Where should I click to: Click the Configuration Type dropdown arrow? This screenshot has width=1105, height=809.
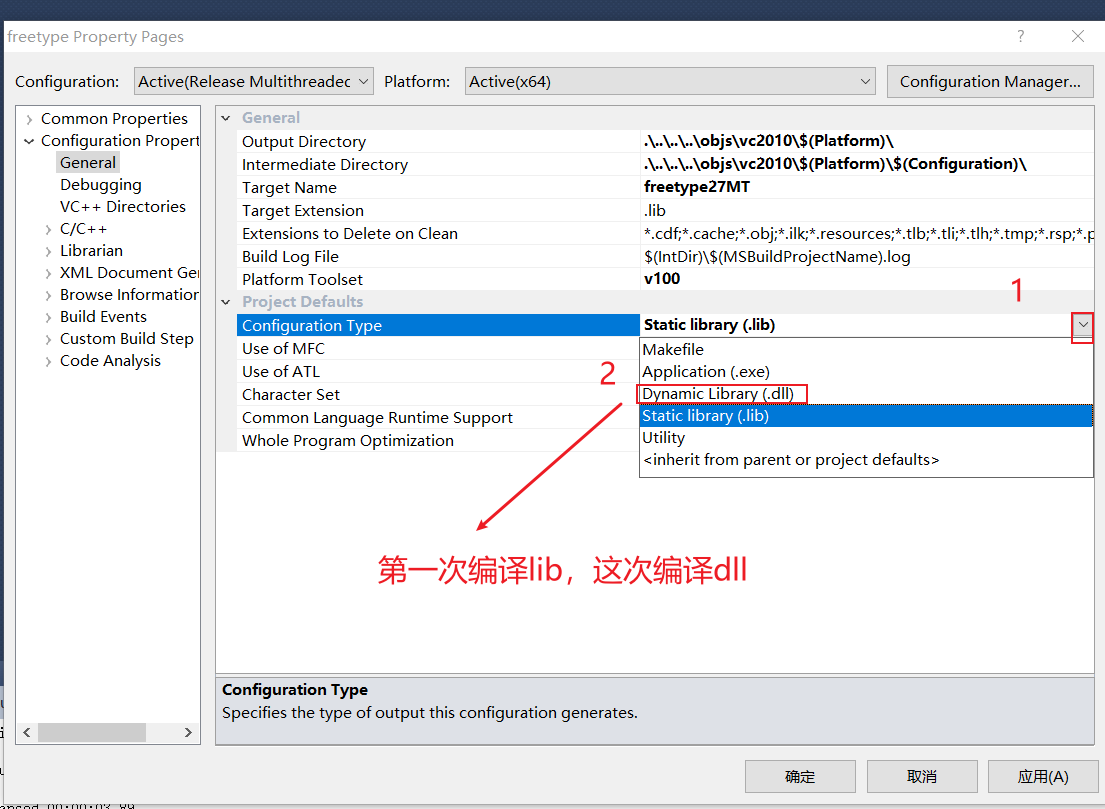(1082, 325)
